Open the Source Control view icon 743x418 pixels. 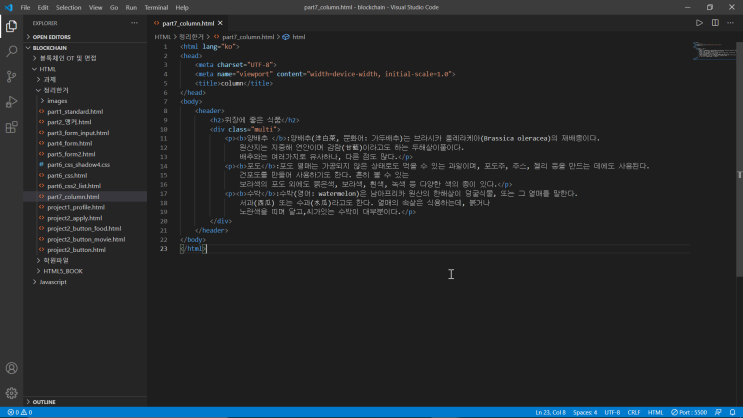click(x=11, y=76)
